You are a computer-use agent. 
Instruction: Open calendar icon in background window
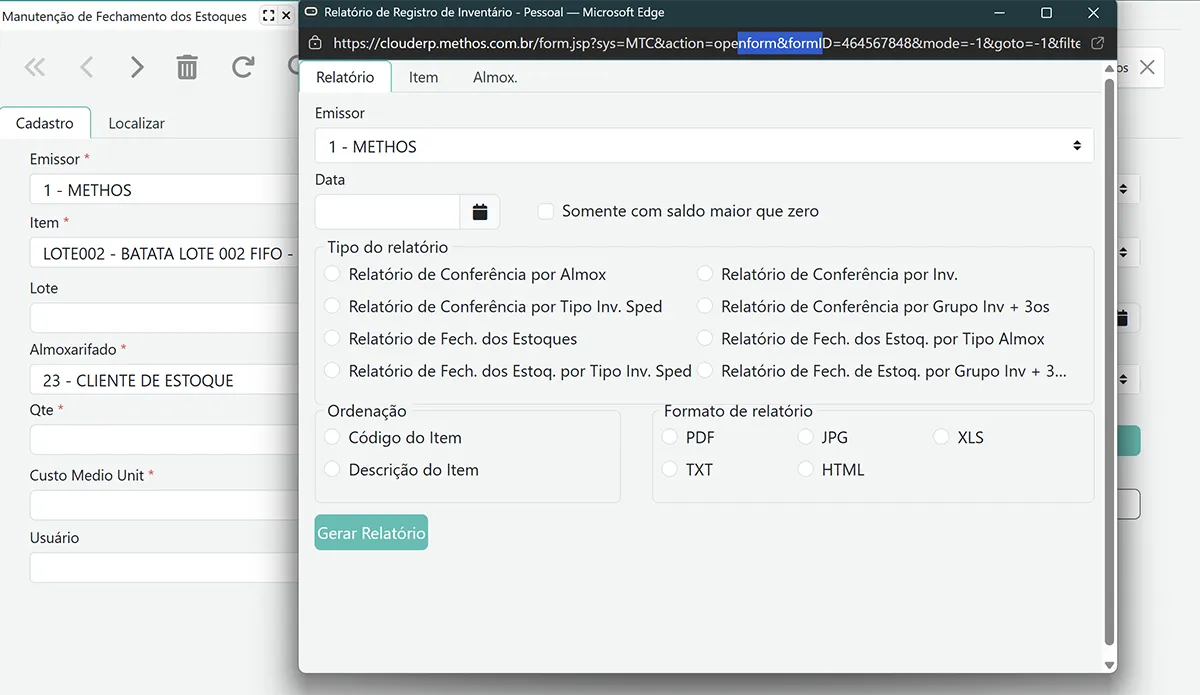pyautogui.click(x=1123, y=318)
